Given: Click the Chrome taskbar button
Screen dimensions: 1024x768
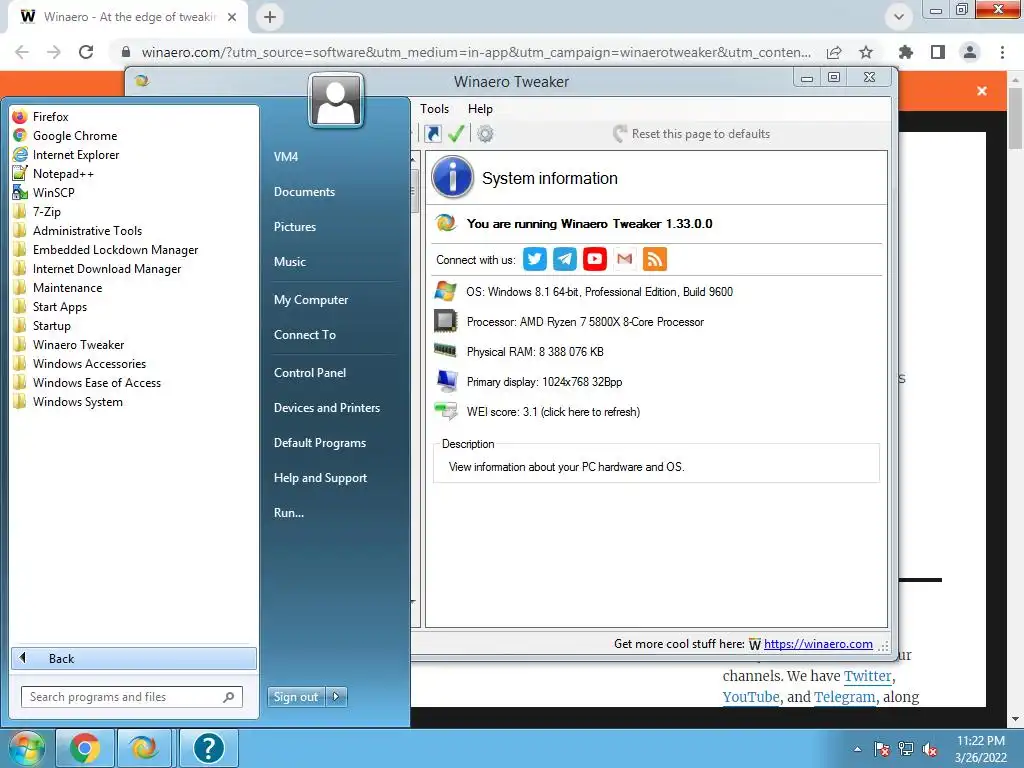Looking at the screenshot, I should coord(85,748).
